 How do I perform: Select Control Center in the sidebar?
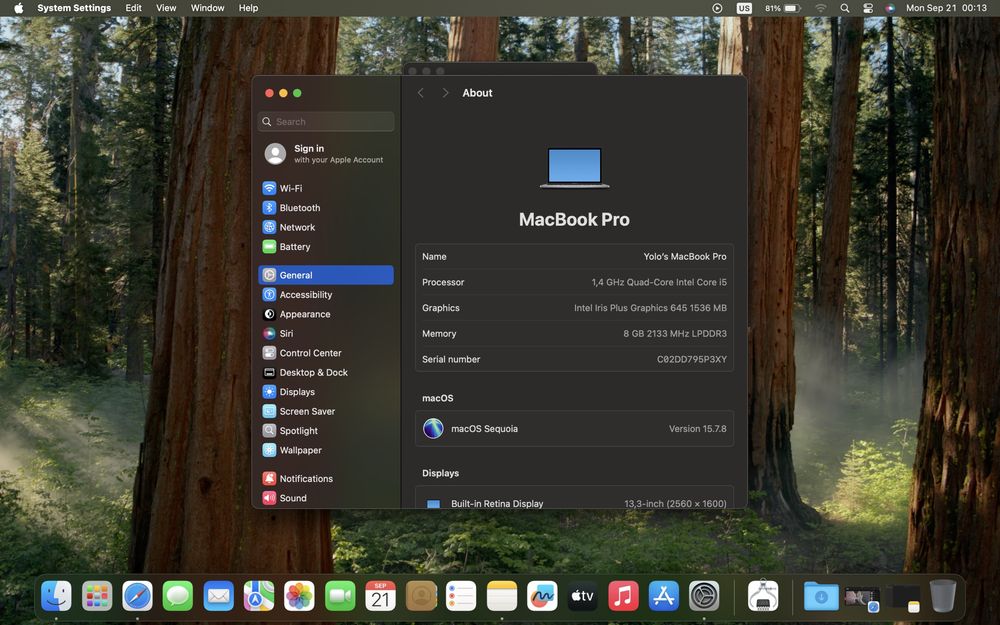pyautogui.click(x=326, y=353)
